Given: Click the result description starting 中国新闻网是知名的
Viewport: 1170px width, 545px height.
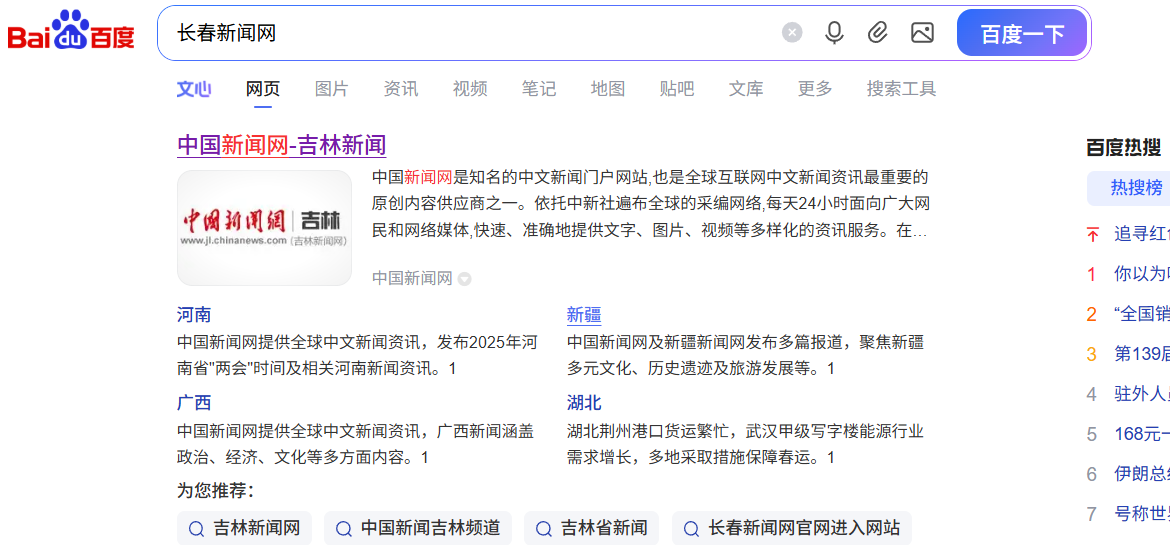Looking at the screenshot, I should [x=650, y=204].
